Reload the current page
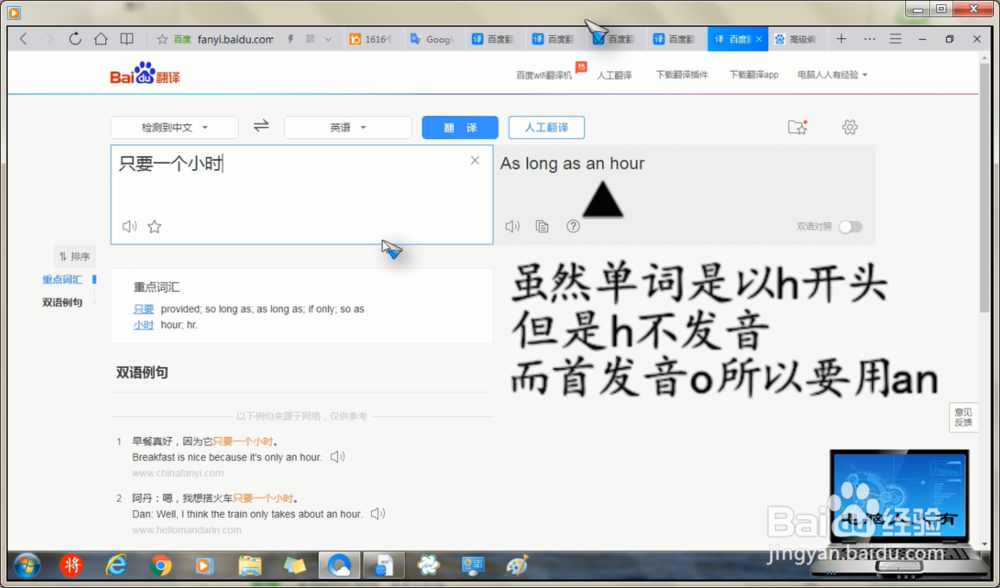 click(x=75, y=39)
